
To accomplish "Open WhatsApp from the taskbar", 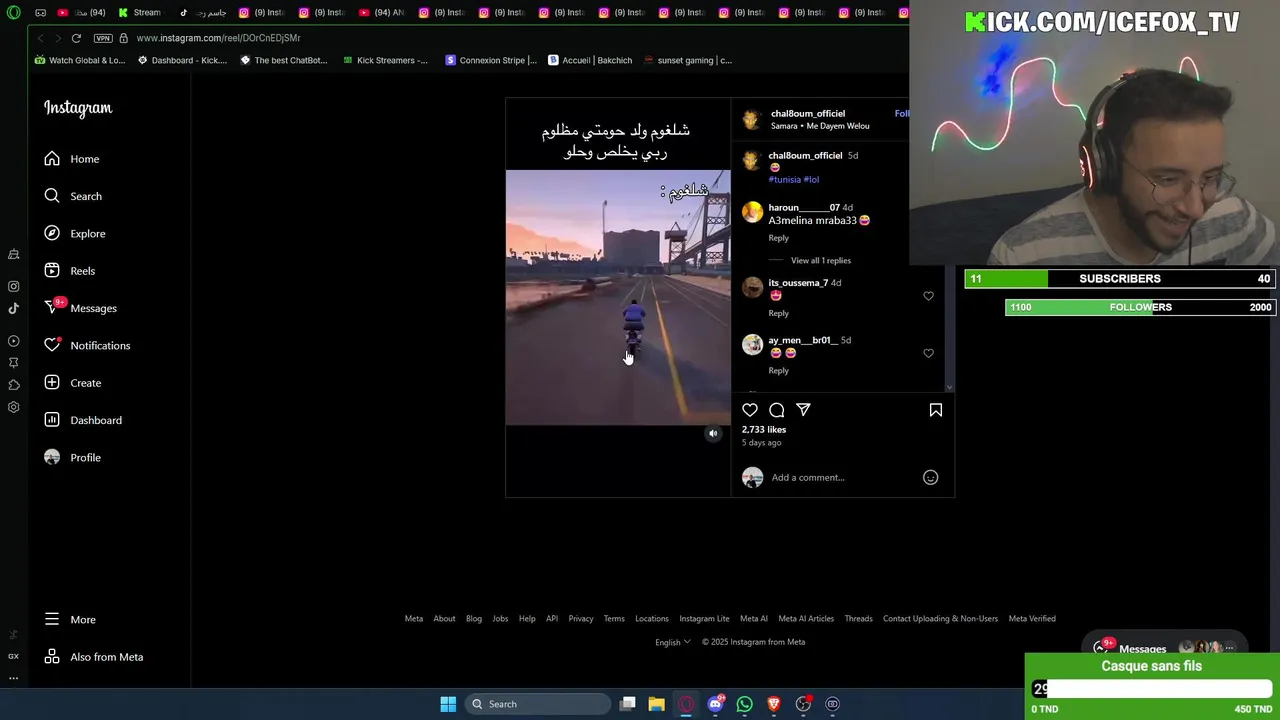I will click(x=744, y=704).
